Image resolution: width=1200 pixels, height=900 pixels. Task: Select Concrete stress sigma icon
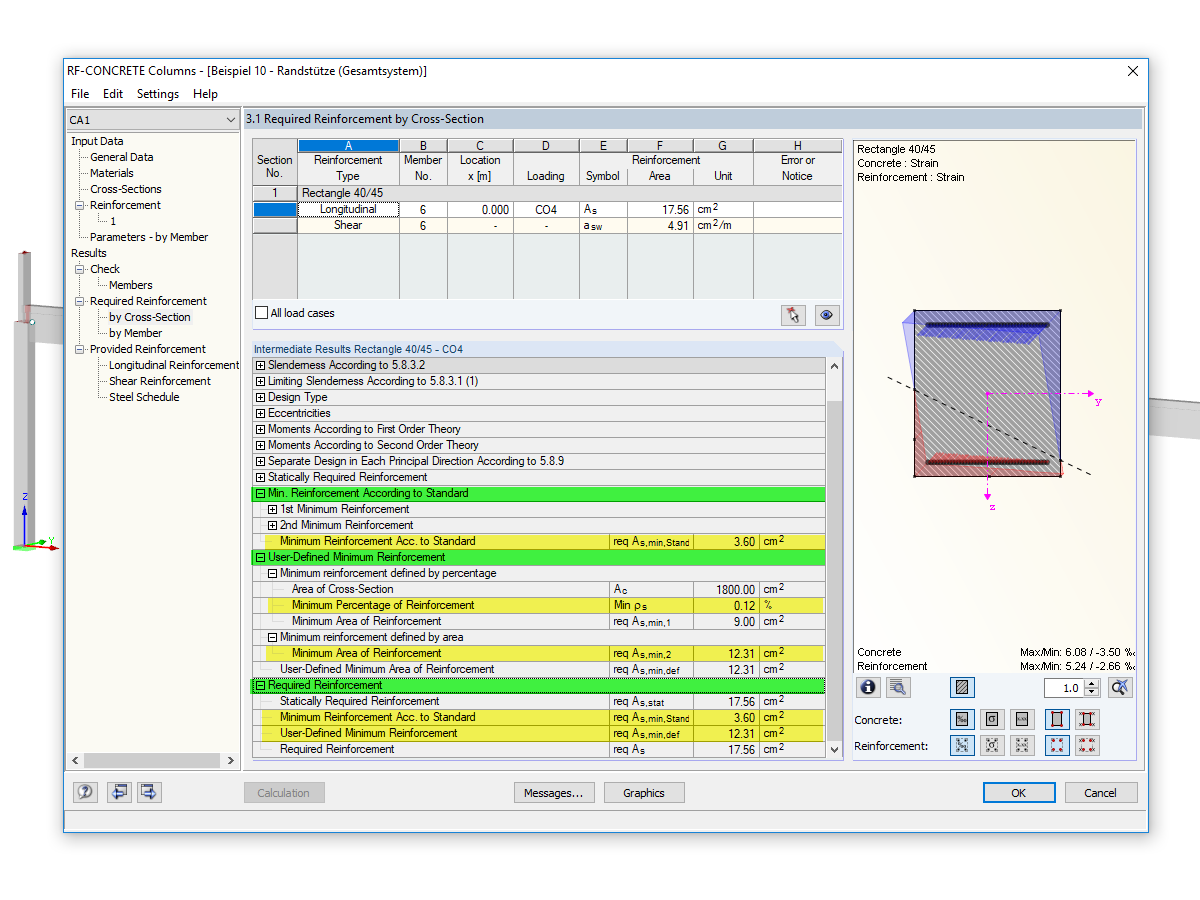(992, 719)
